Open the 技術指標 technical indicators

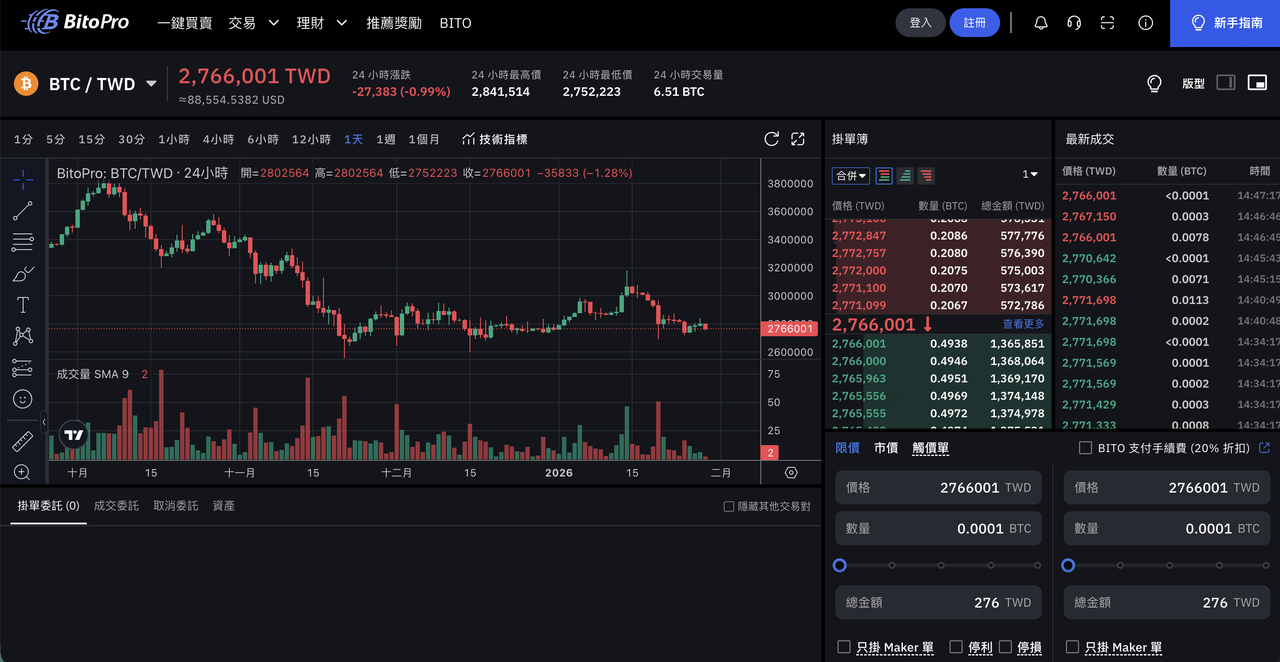click(x=494, y=139)
